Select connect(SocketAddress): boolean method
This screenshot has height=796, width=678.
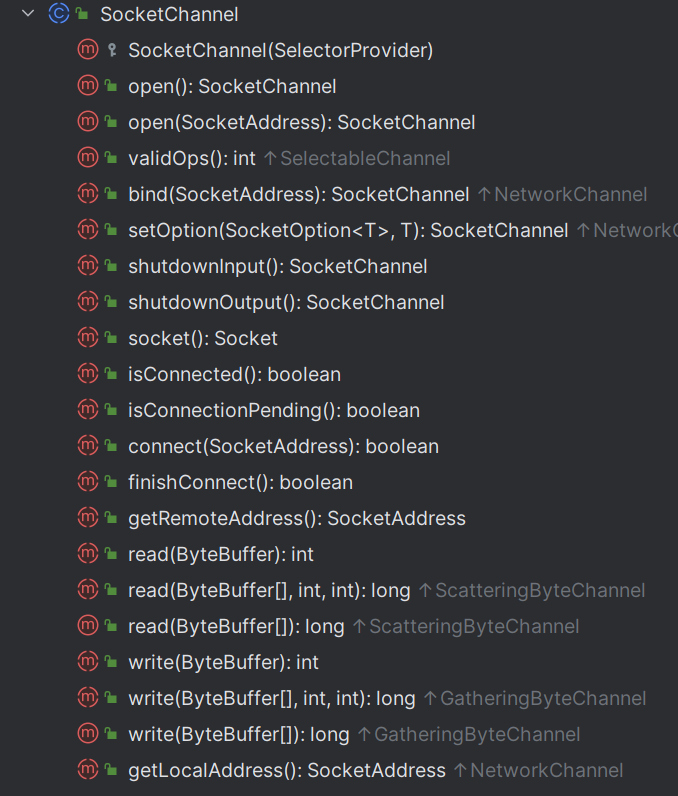coord(283,446)
